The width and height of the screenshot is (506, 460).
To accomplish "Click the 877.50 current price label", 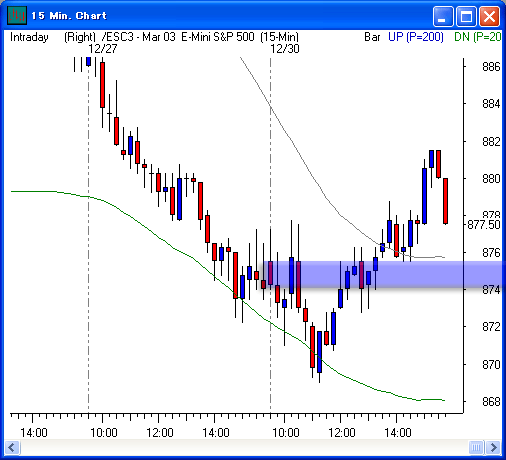I will point(484,225).
